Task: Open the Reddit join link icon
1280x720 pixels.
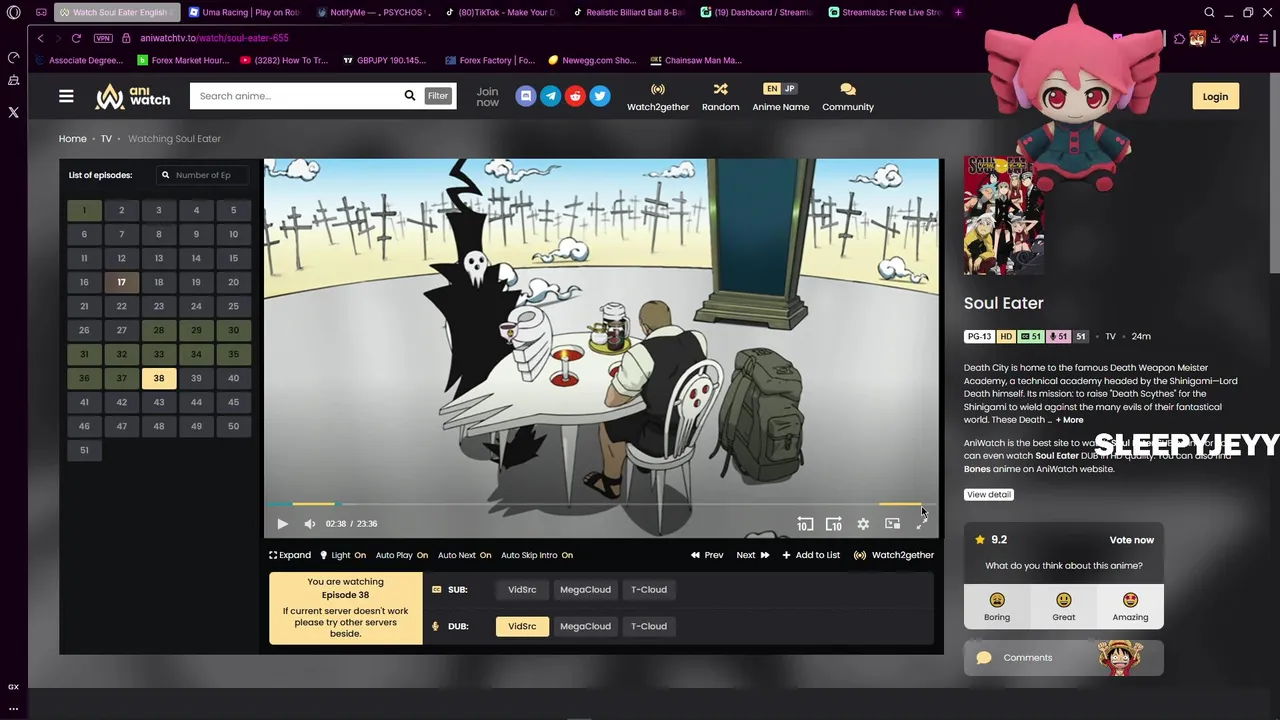Action: coord(575,96)
